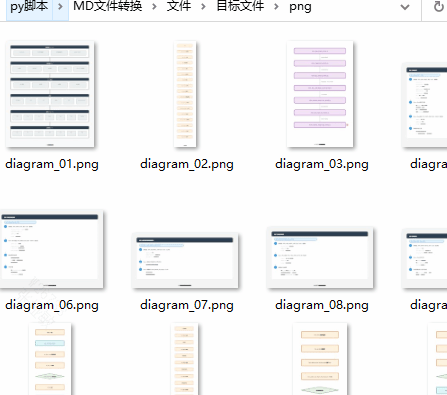Select the partially visible thumbnail right of diagram_08

[x=425, y=258]
